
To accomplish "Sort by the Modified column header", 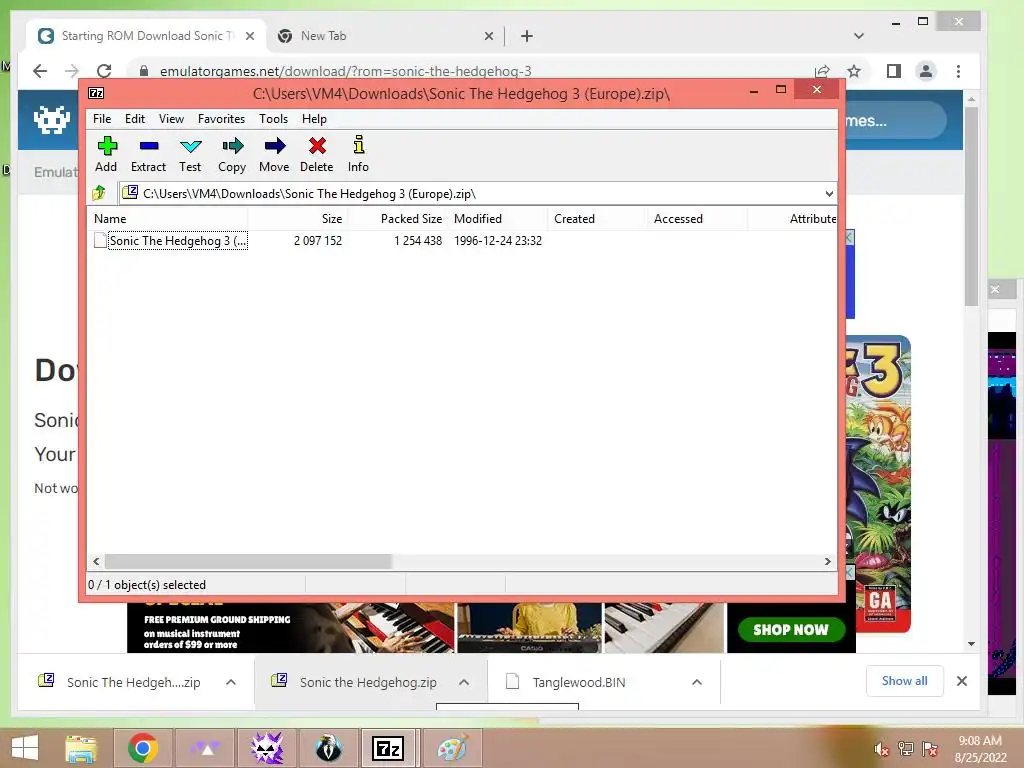I will [x=498, y=219].
